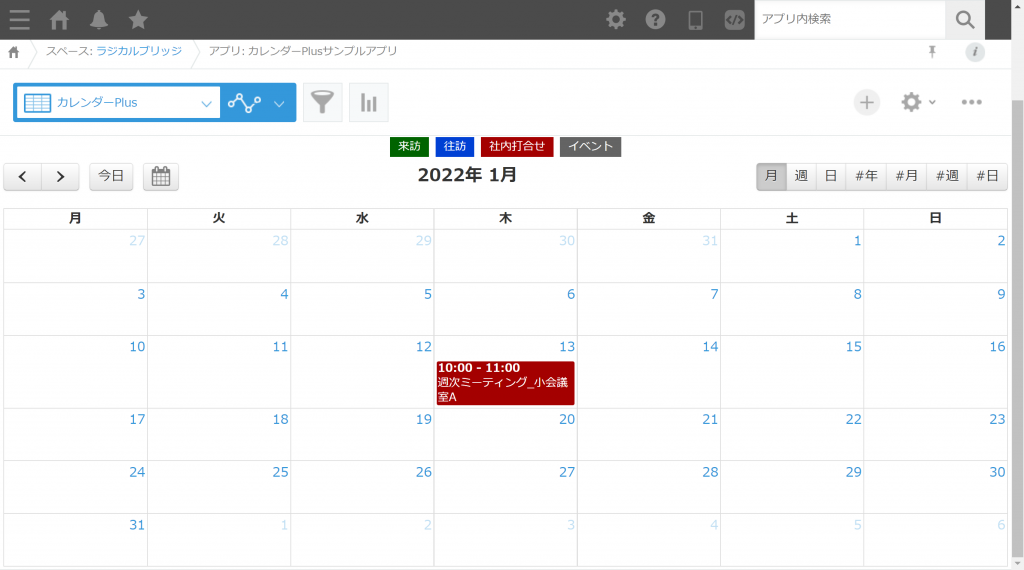1024x570 pixels.
Task: Switch to 週 week view
Action: coord(801,176)
